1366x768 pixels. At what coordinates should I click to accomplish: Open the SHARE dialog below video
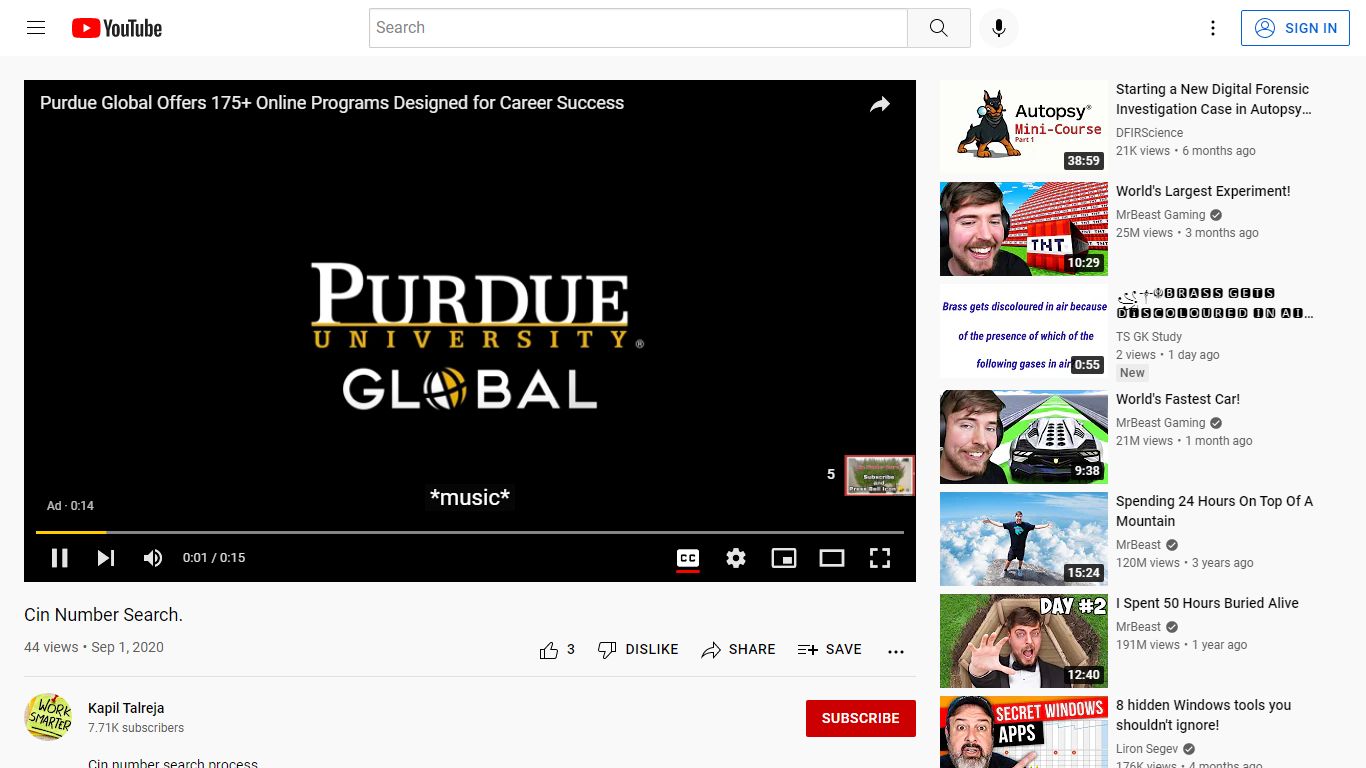[739, 650]
